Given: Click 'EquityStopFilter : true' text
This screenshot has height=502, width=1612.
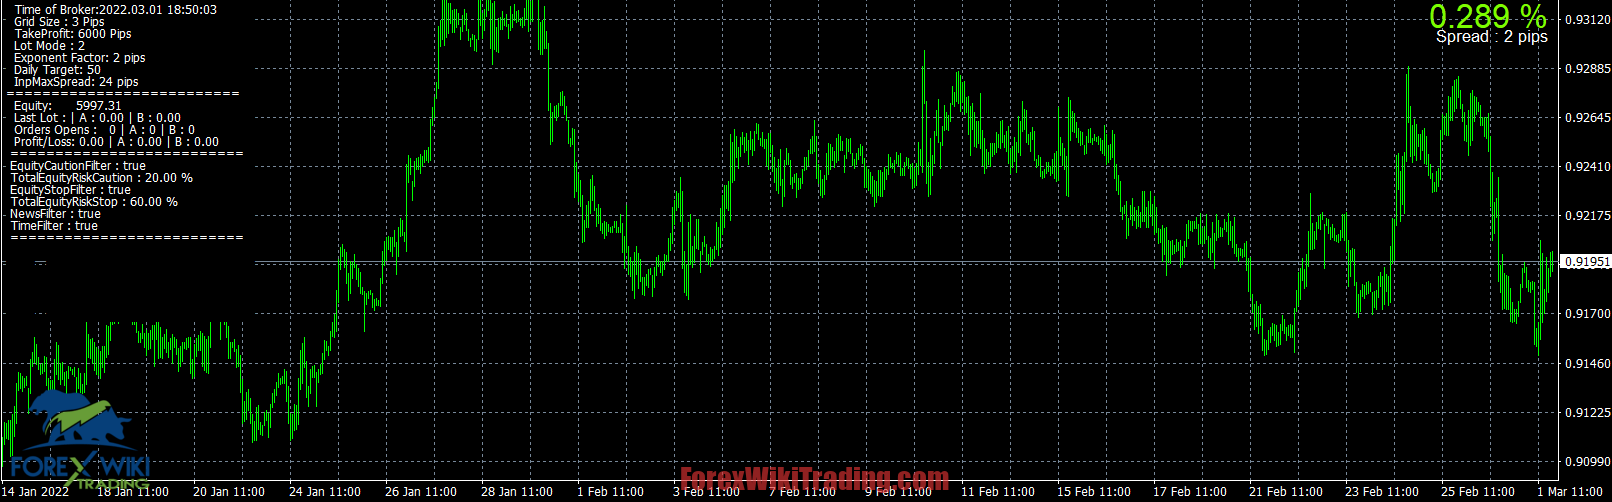Looking at the screenshot, I should (70, 190).
